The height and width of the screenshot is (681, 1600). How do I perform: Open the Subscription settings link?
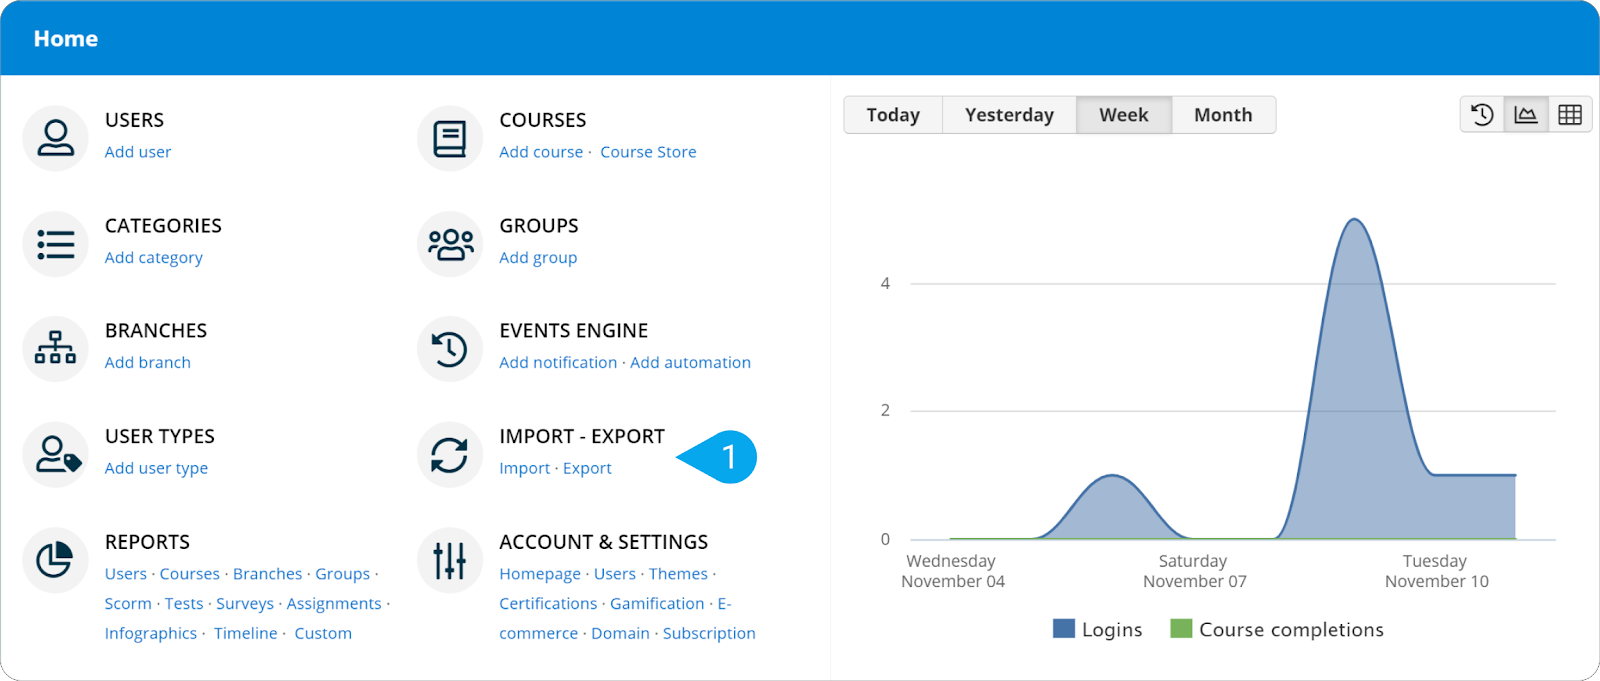(709, 634)
